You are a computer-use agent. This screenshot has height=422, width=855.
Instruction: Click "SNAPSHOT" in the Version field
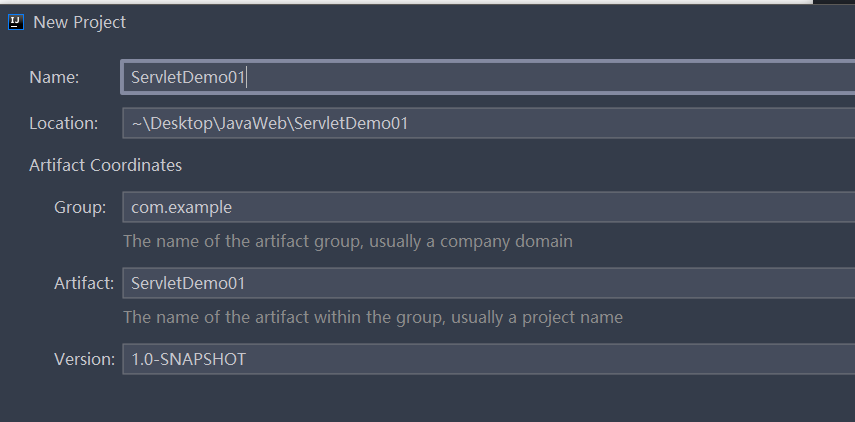[x=203, y=359]
